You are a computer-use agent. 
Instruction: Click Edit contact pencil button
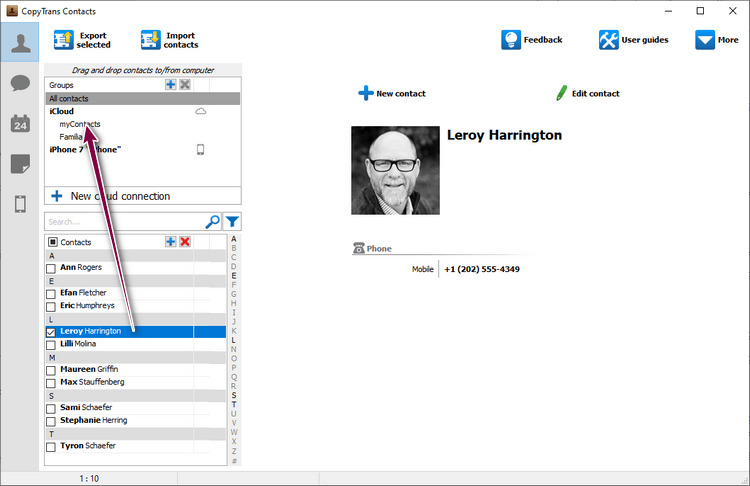click(x=588, y=93)
